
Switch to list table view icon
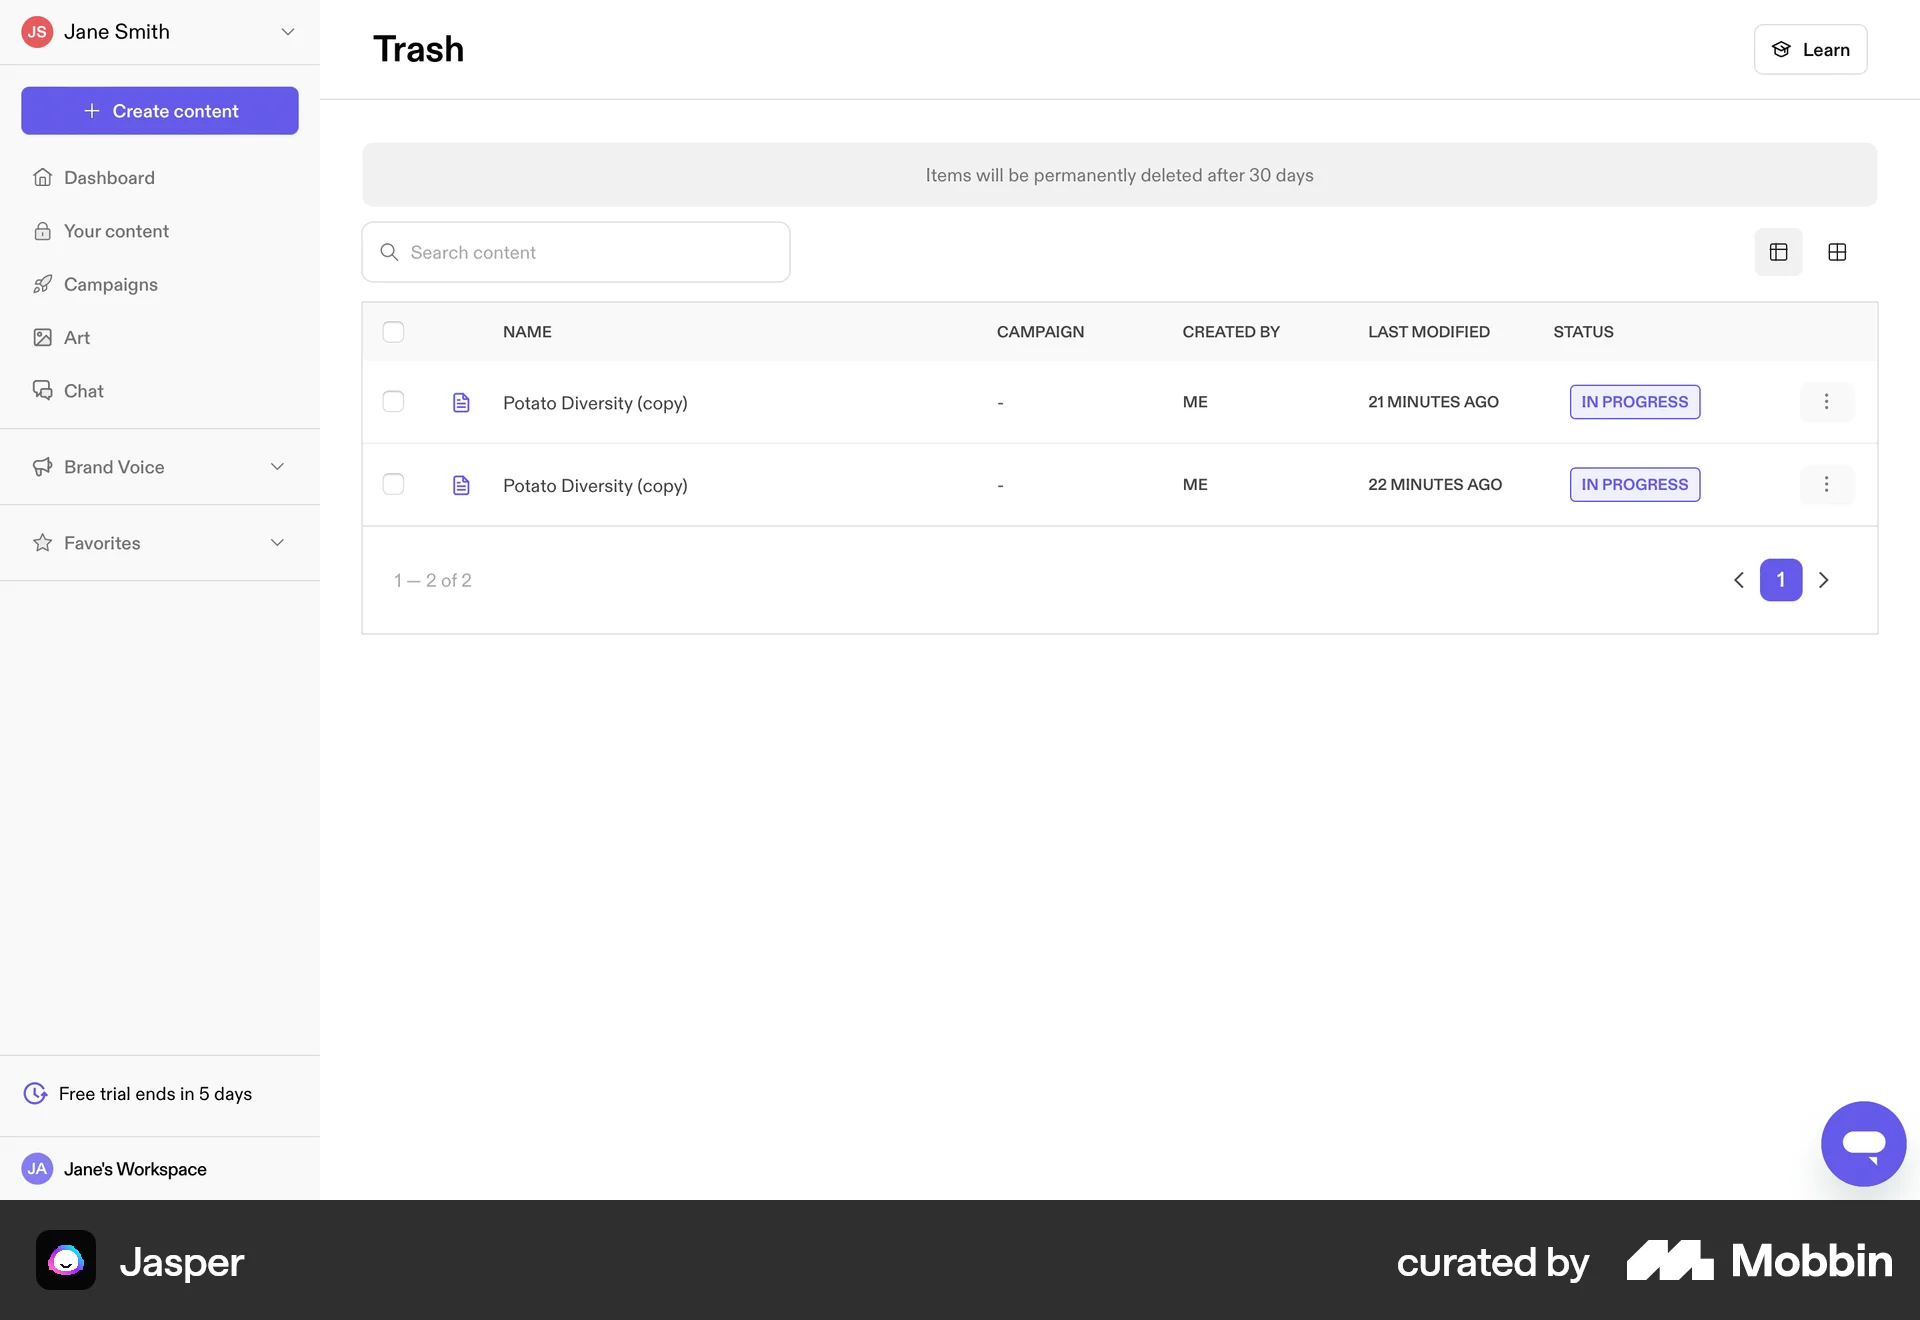coord(1778,252)
